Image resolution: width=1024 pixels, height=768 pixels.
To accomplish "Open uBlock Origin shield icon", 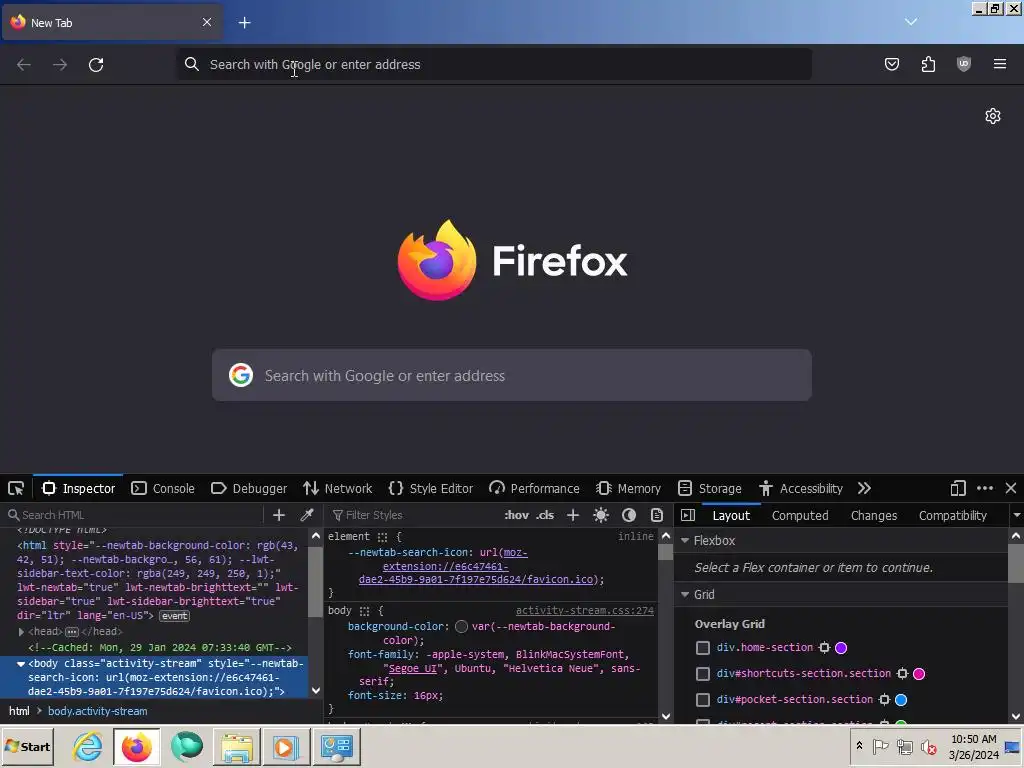I will (x=964, y=64).
